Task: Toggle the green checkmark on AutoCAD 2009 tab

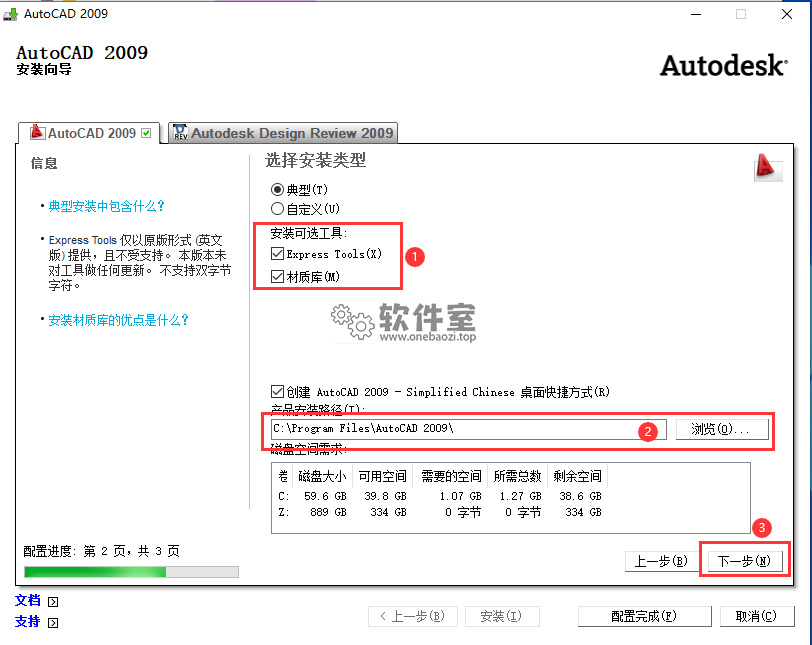Action: click(147, 133)
